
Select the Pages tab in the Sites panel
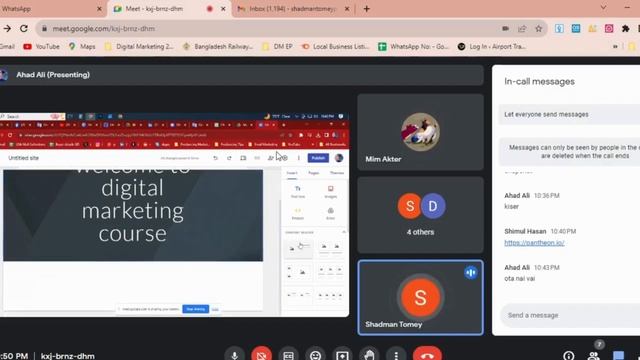(x=313, y=173)
